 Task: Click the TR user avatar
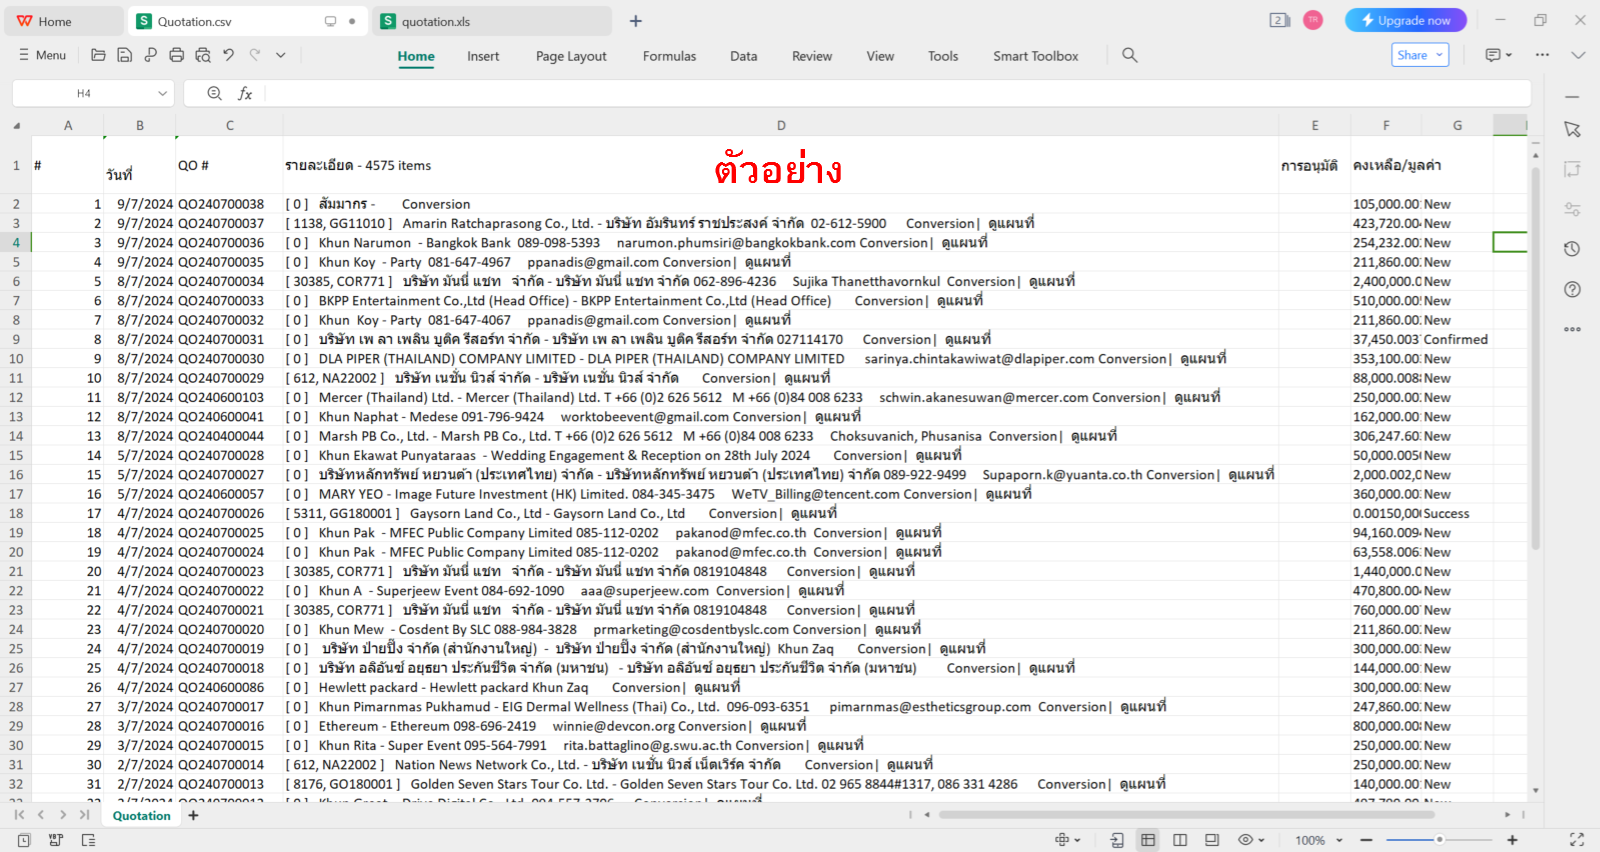pos(1313,20)
